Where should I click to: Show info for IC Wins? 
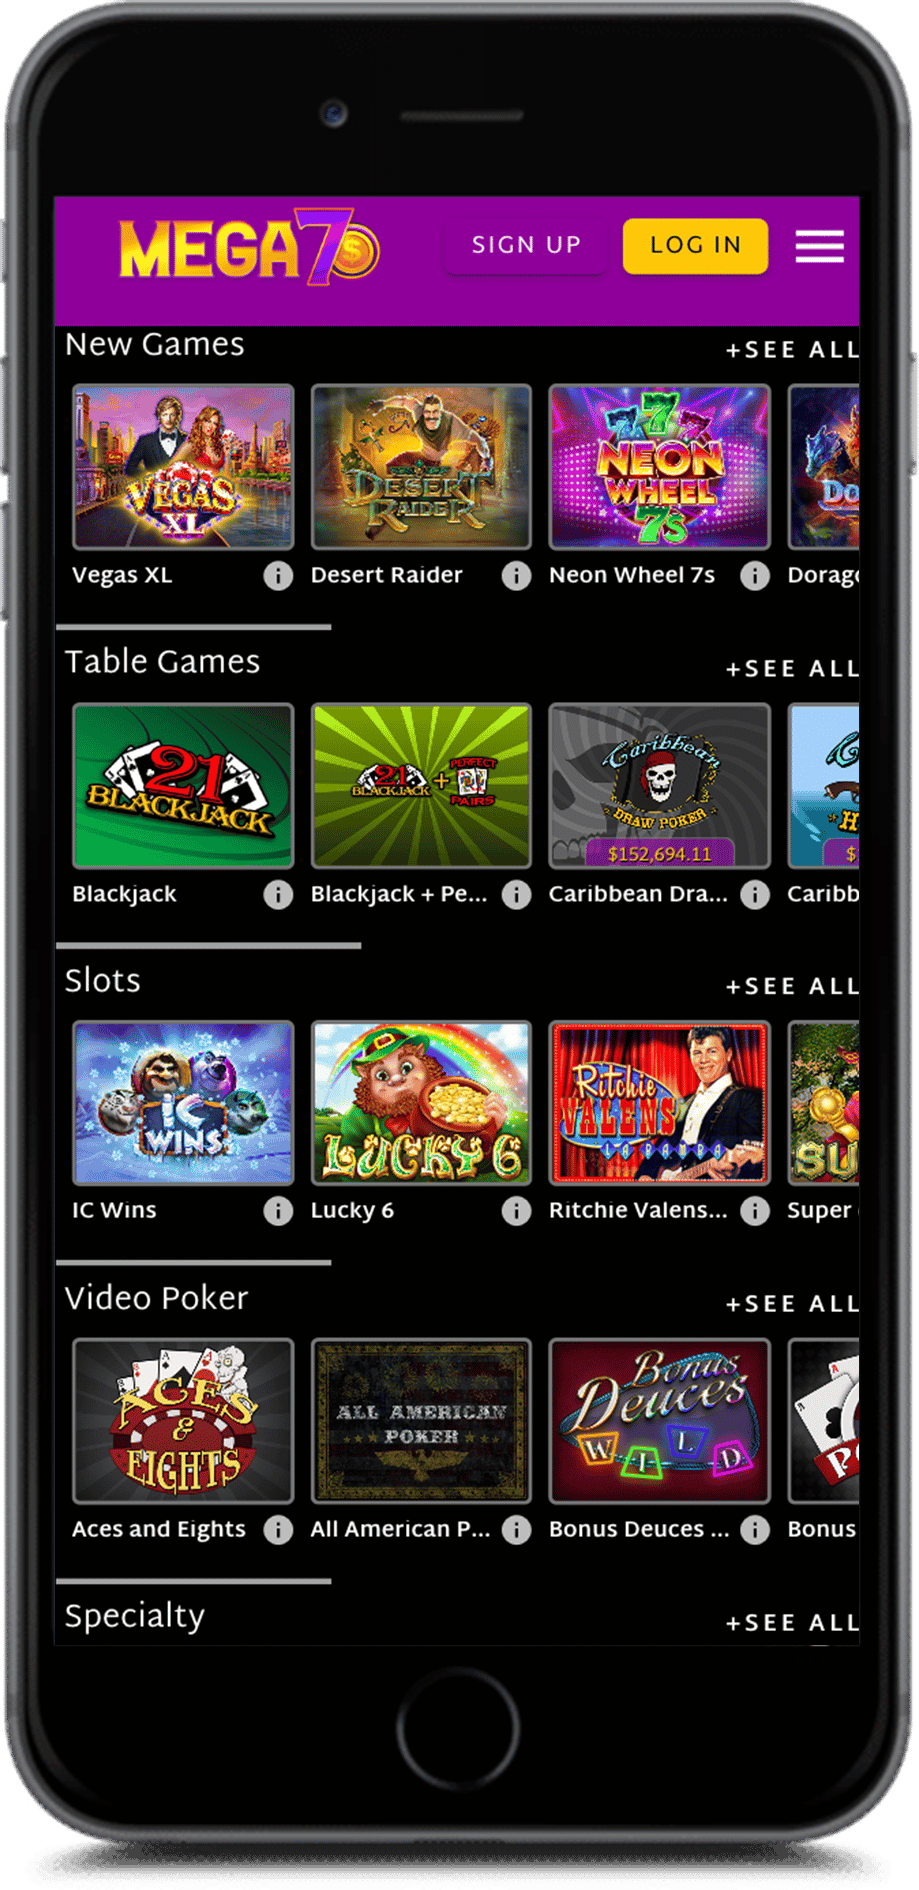click(x=278, y=1211)
